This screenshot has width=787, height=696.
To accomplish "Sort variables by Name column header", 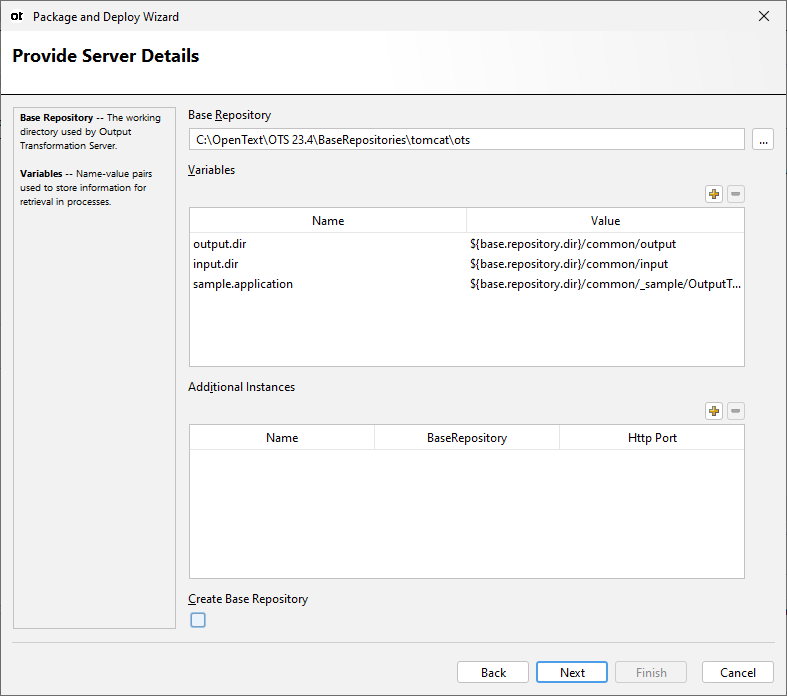I will (328, 221).
